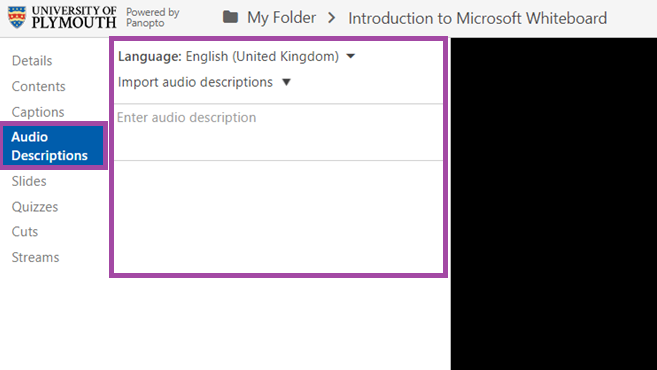
Task: Open the Language dropdown arrow
Action: click(x=351, y=56)
